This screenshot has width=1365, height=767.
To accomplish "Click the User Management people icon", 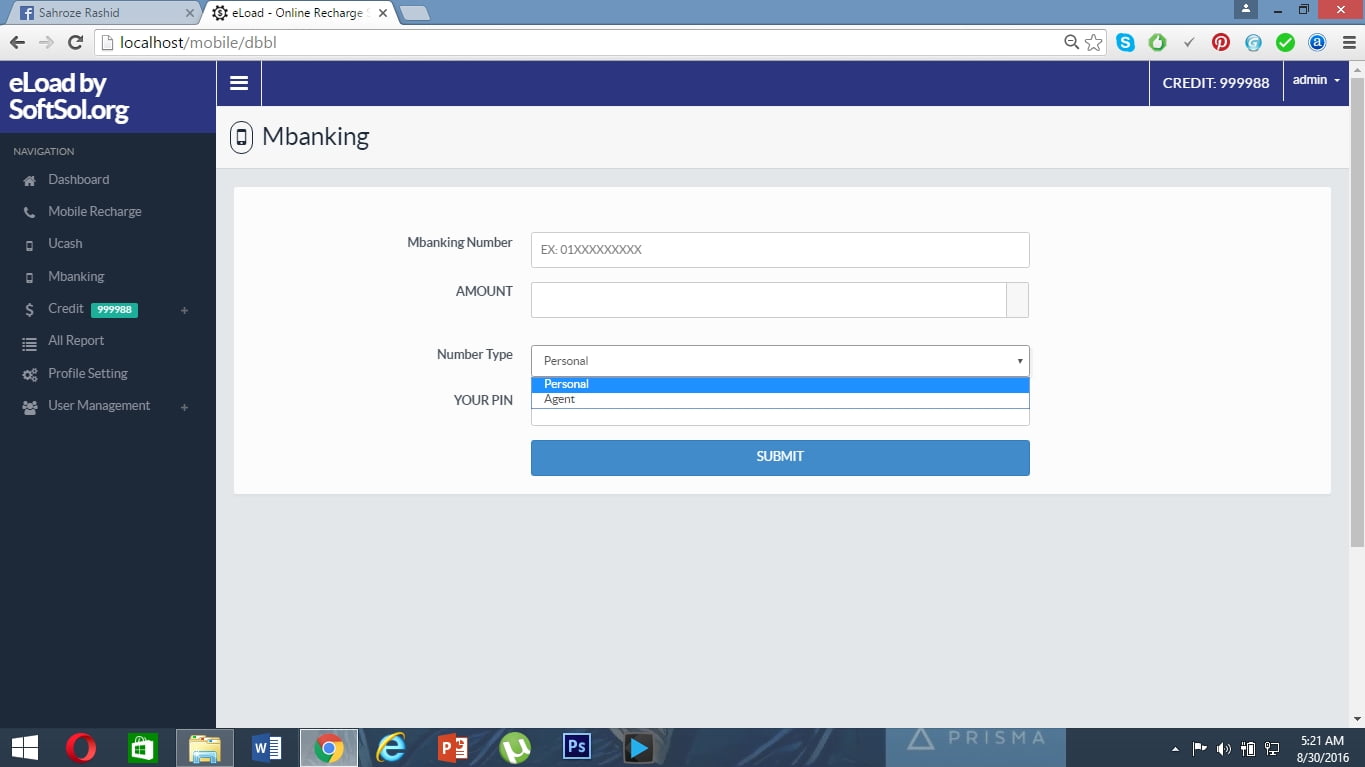I will coord(29,407).
